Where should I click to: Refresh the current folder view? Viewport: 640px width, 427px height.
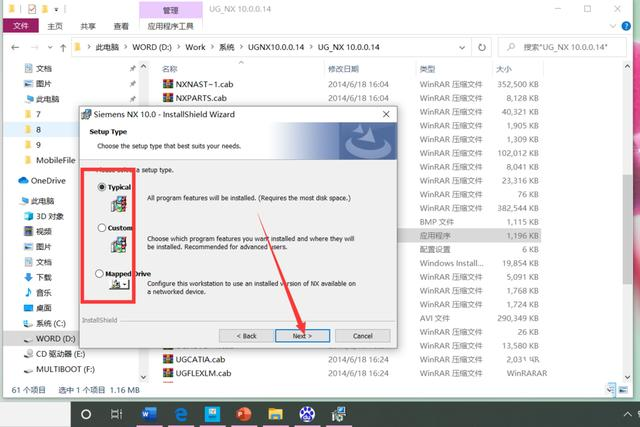pyautogui.click(x=482, y=47)
